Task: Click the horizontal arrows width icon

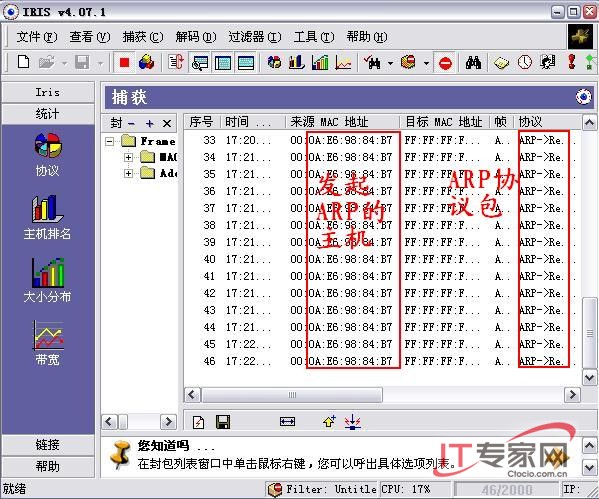Action: [287, 422]
